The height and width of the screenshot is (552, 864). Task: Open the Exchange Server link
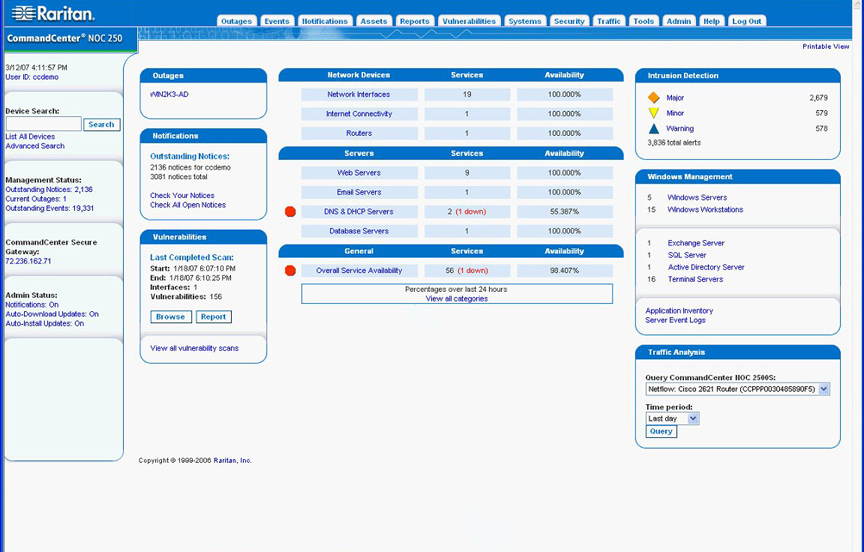point(696,243)
